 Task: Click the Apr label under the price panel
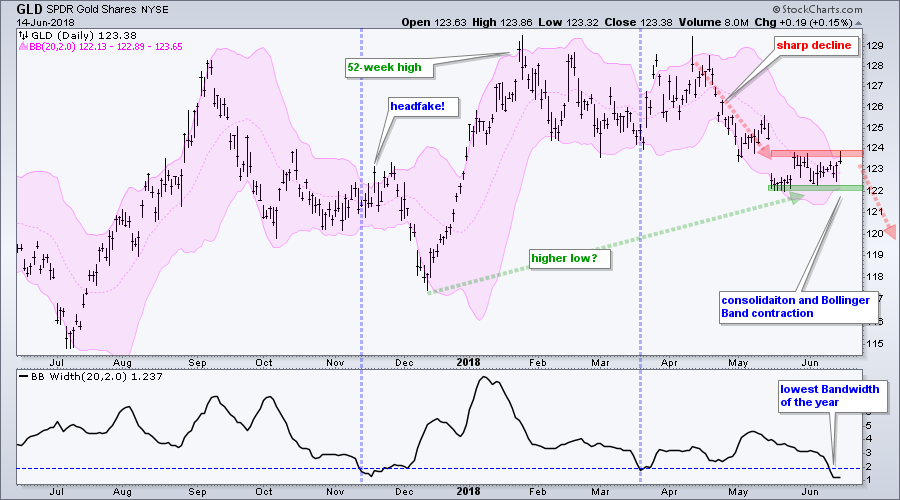pyautogui.click(x=669, y=363)
